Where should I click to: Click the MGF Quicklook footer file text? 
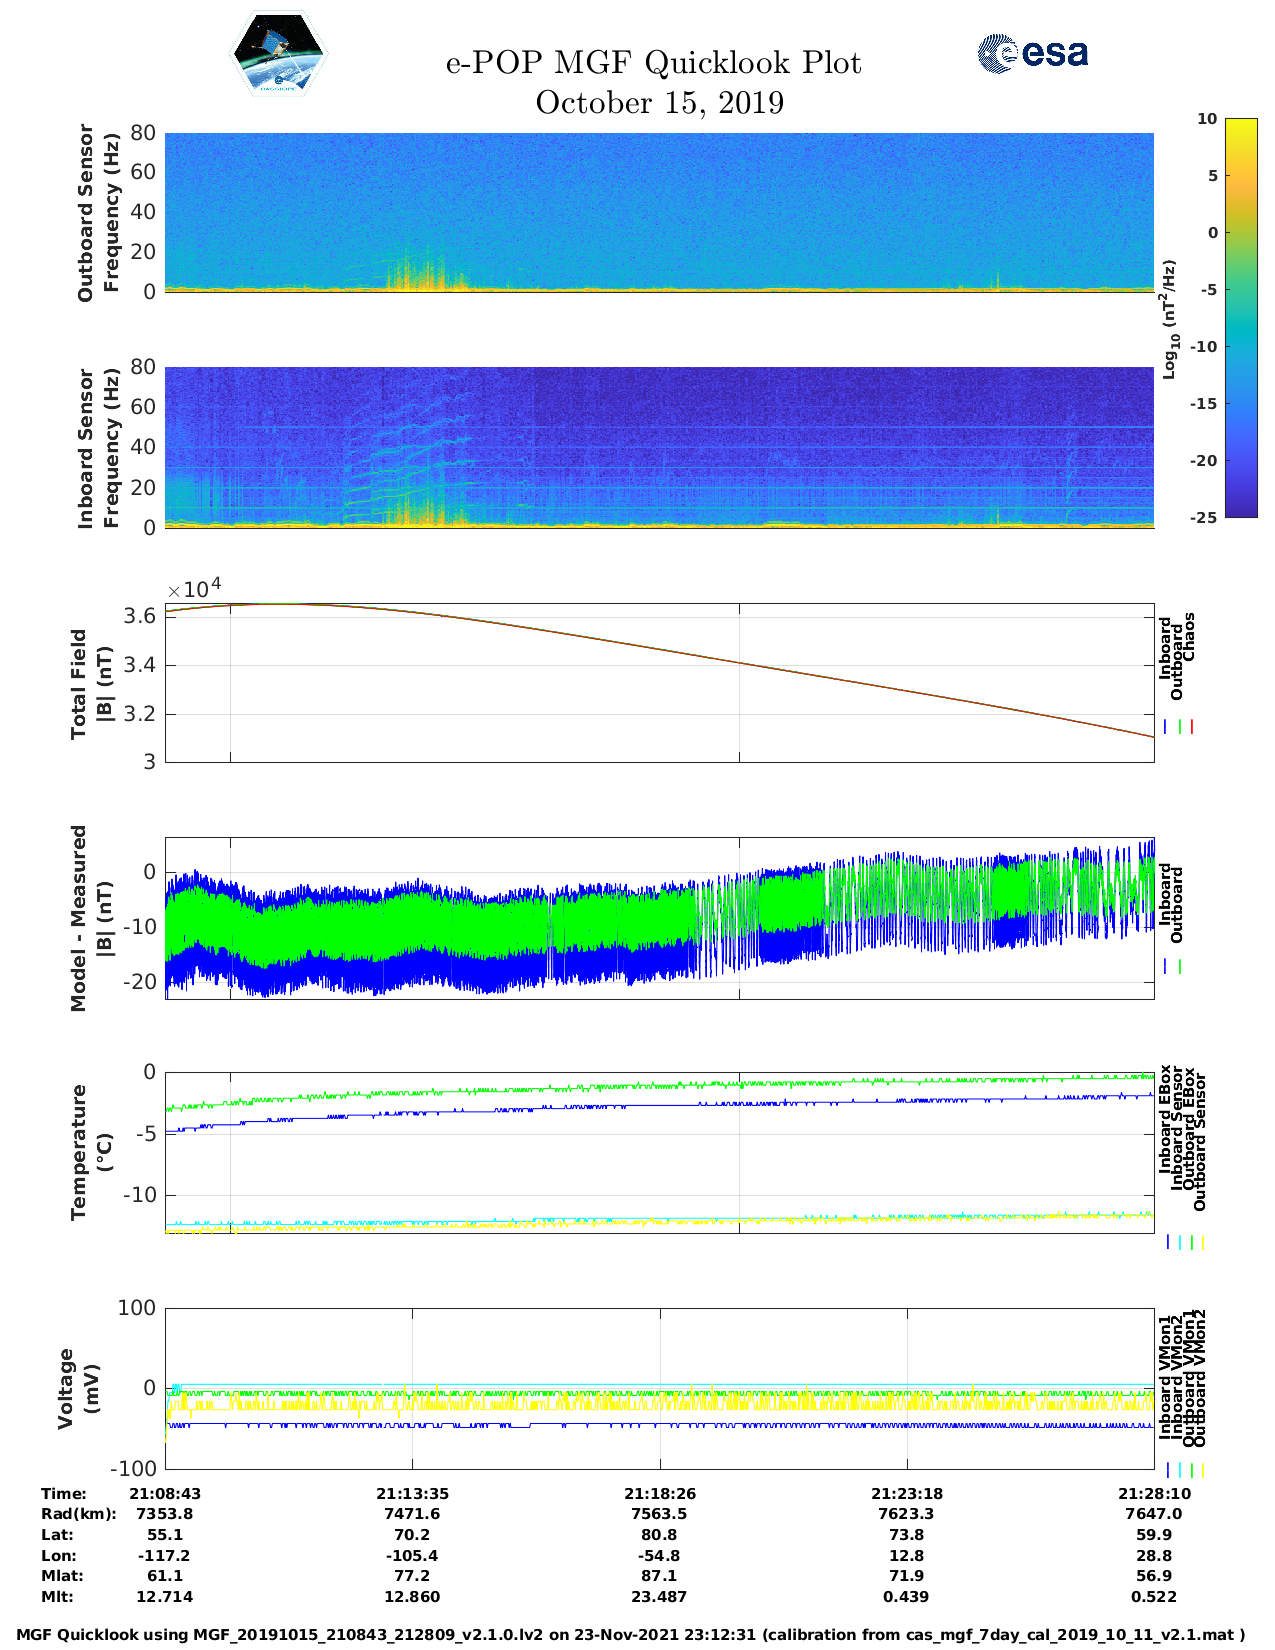pyautogui.click(x=631, y=1635)
